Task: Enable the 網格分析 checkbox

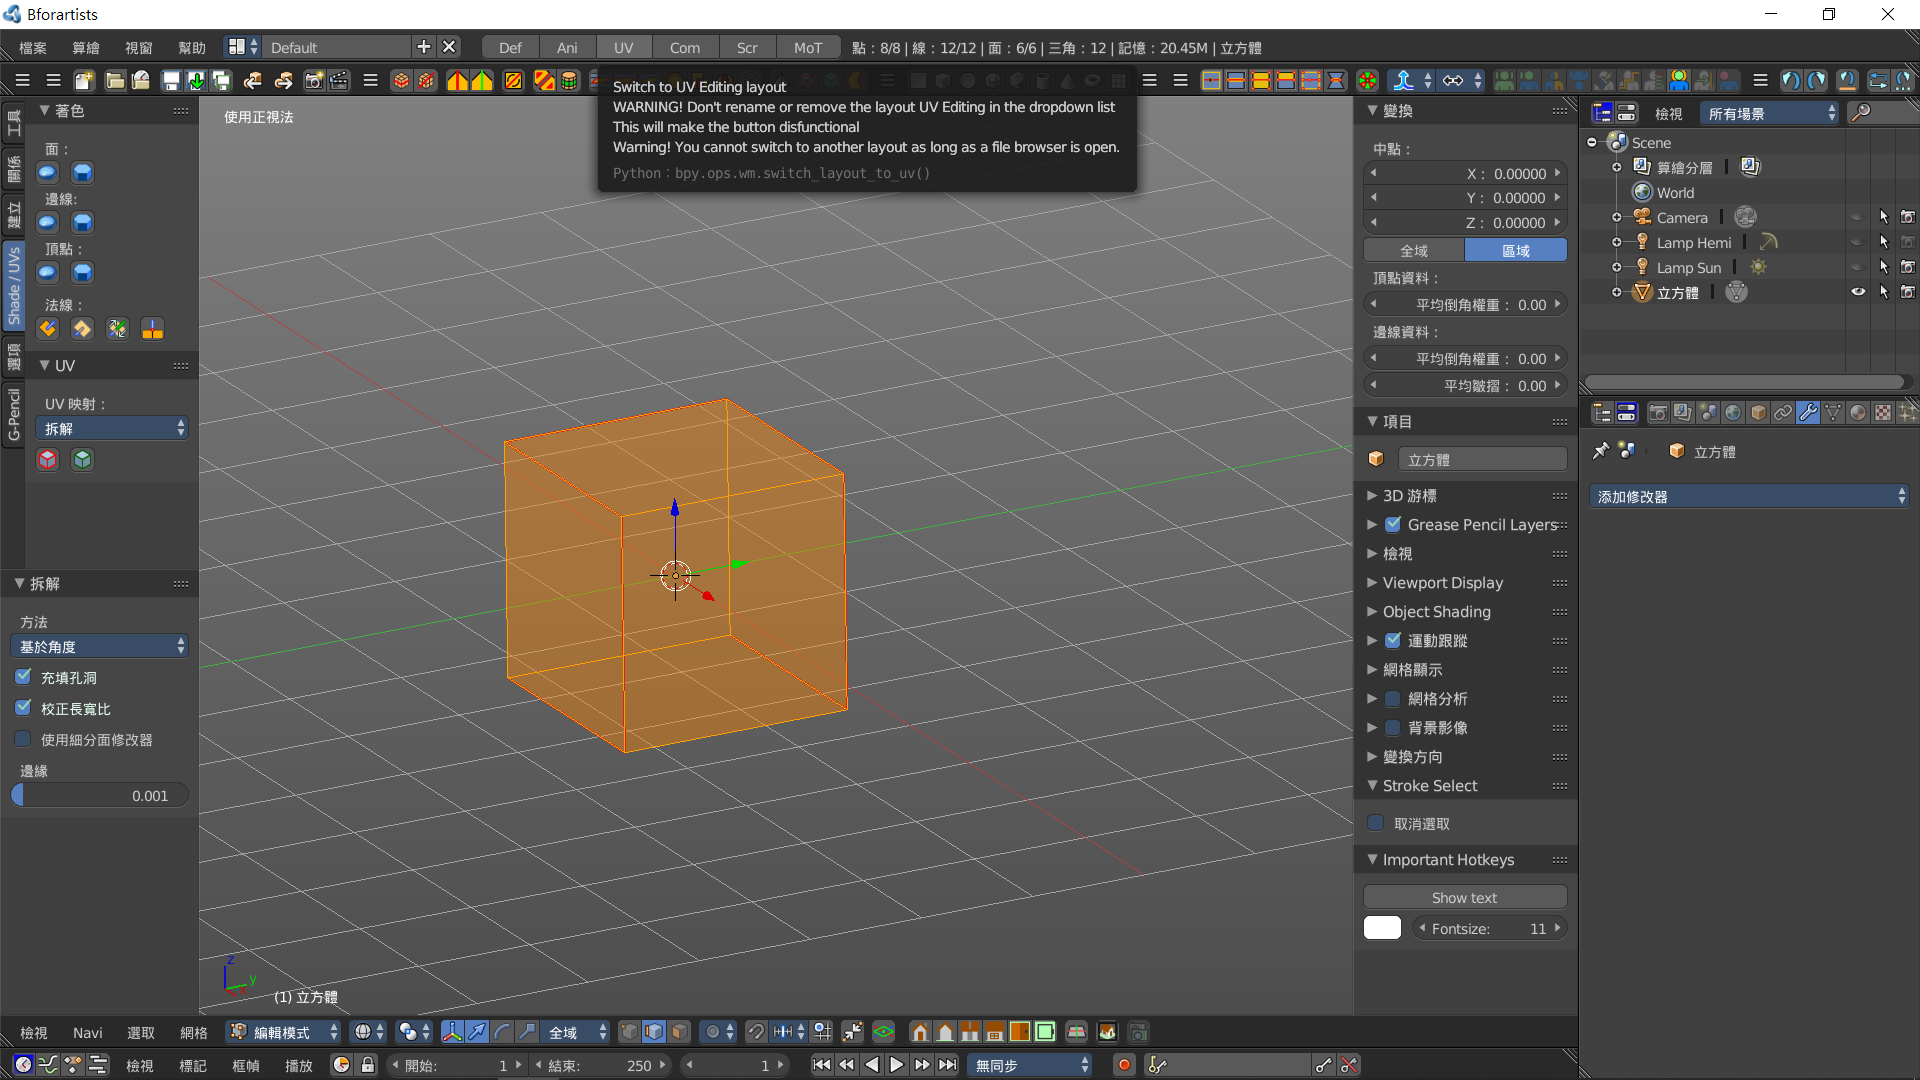Action: tap(1393, 698)
